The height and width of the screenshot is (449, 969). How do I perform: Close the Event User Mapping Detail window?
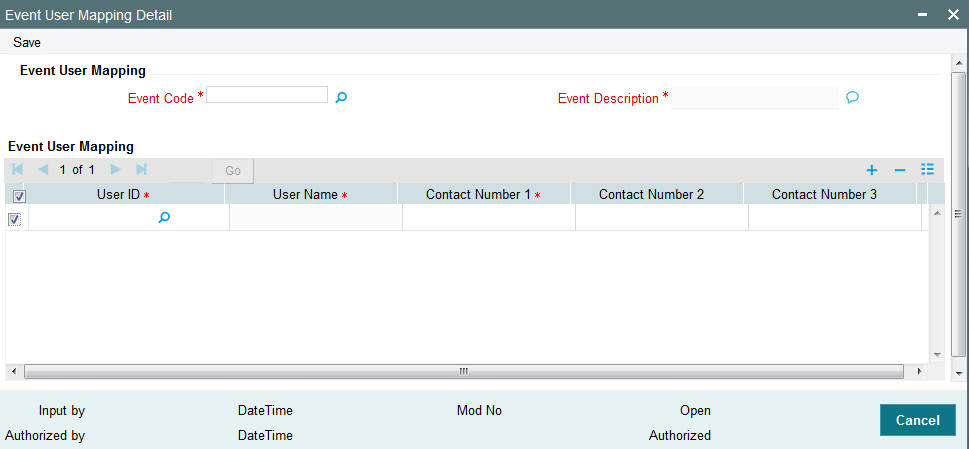coord(953,15)
